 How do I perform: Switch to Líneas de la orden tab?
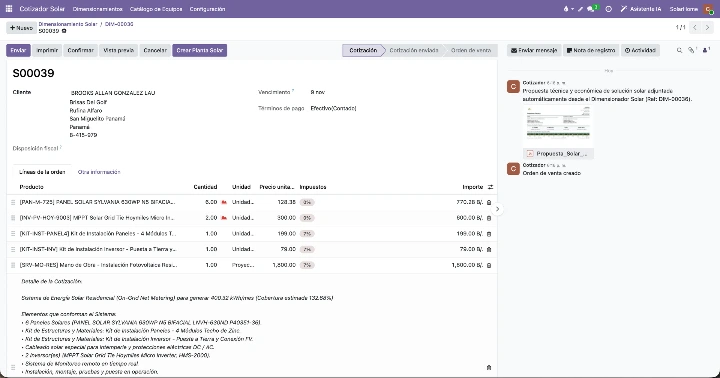point(42,172)
